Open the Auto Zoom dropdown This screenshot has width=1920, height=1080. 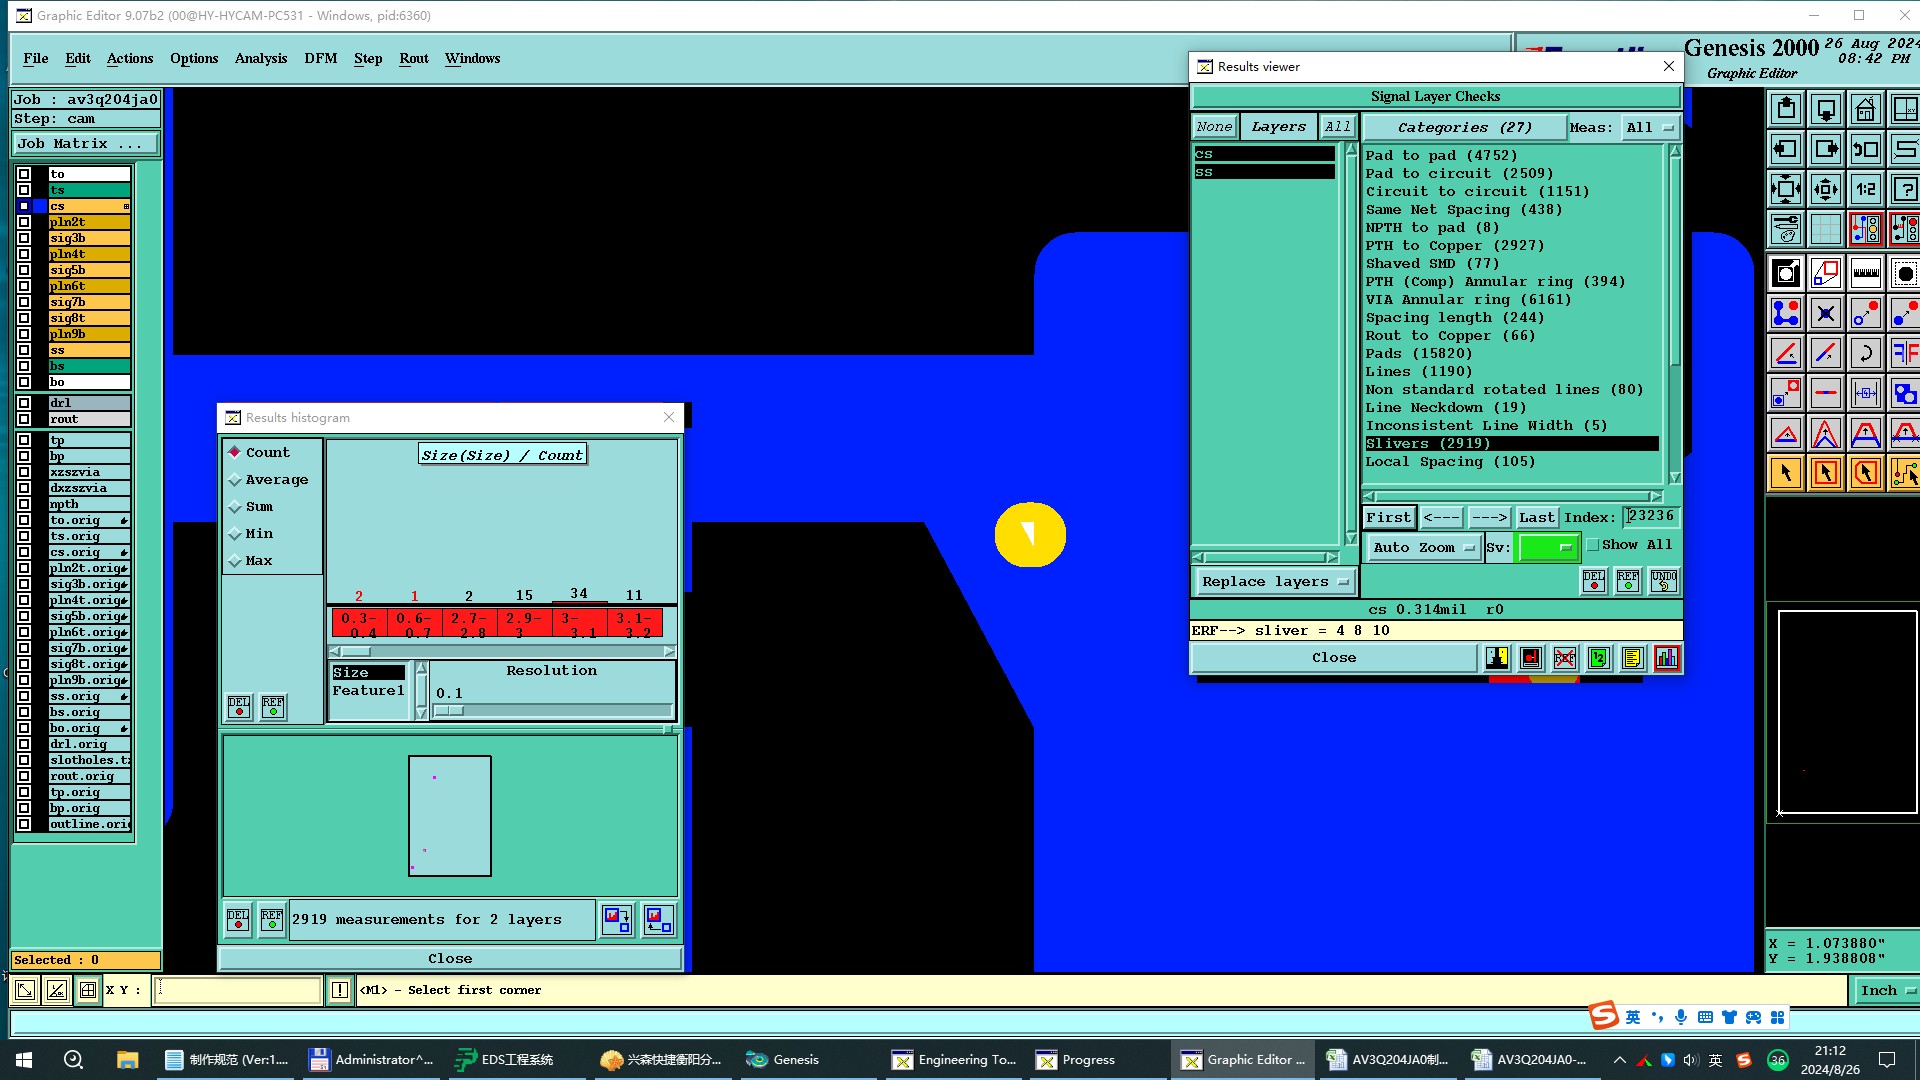point(1423,548)
